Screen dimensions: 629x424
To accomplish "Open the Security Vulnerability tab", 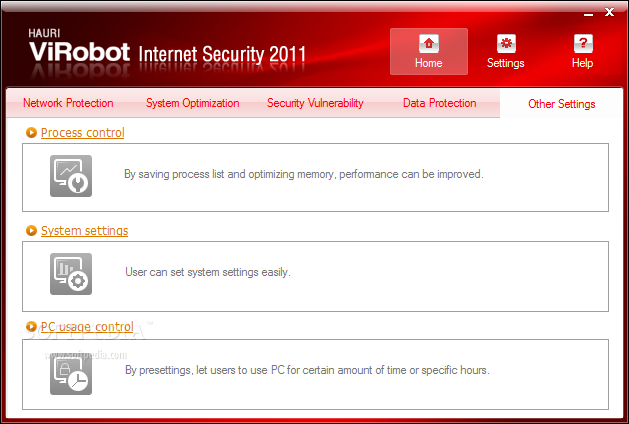I will click(x=315, y=103).
